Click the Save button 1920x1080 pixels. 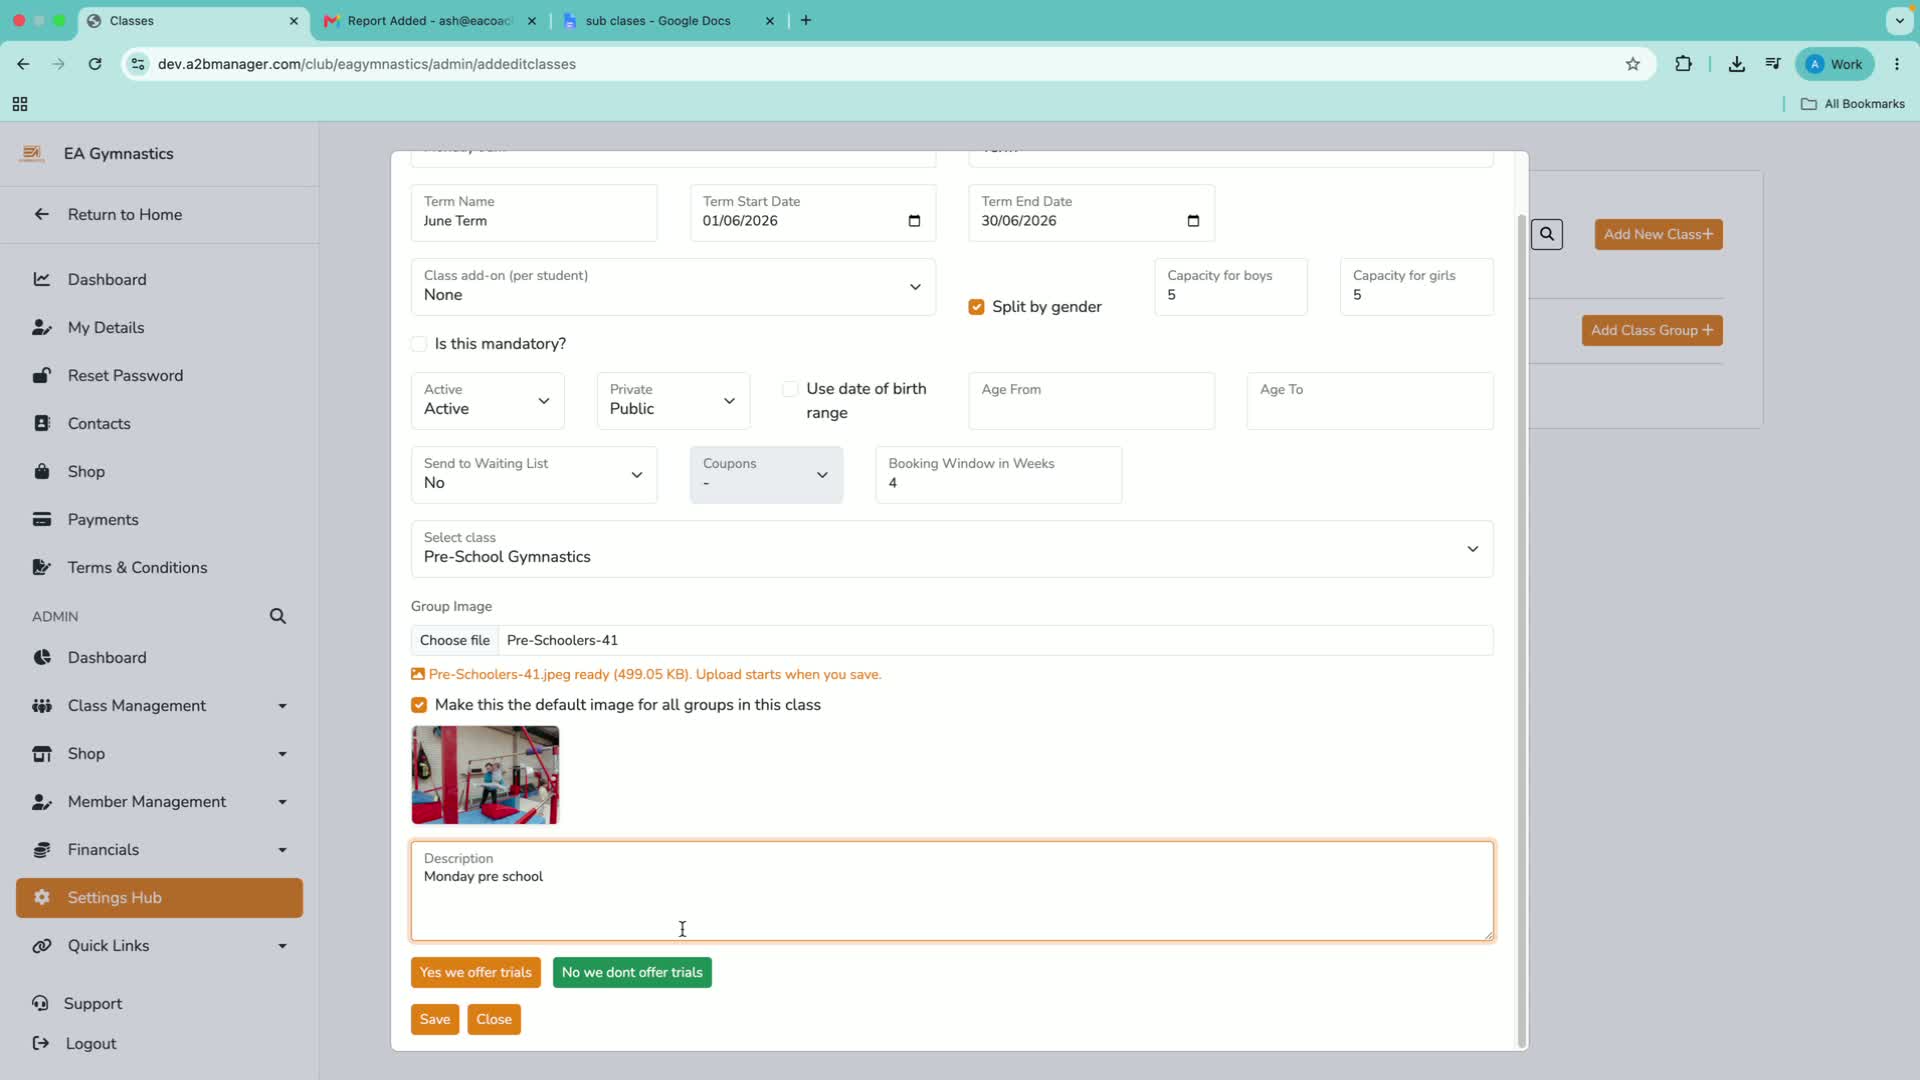[435, 1020]
